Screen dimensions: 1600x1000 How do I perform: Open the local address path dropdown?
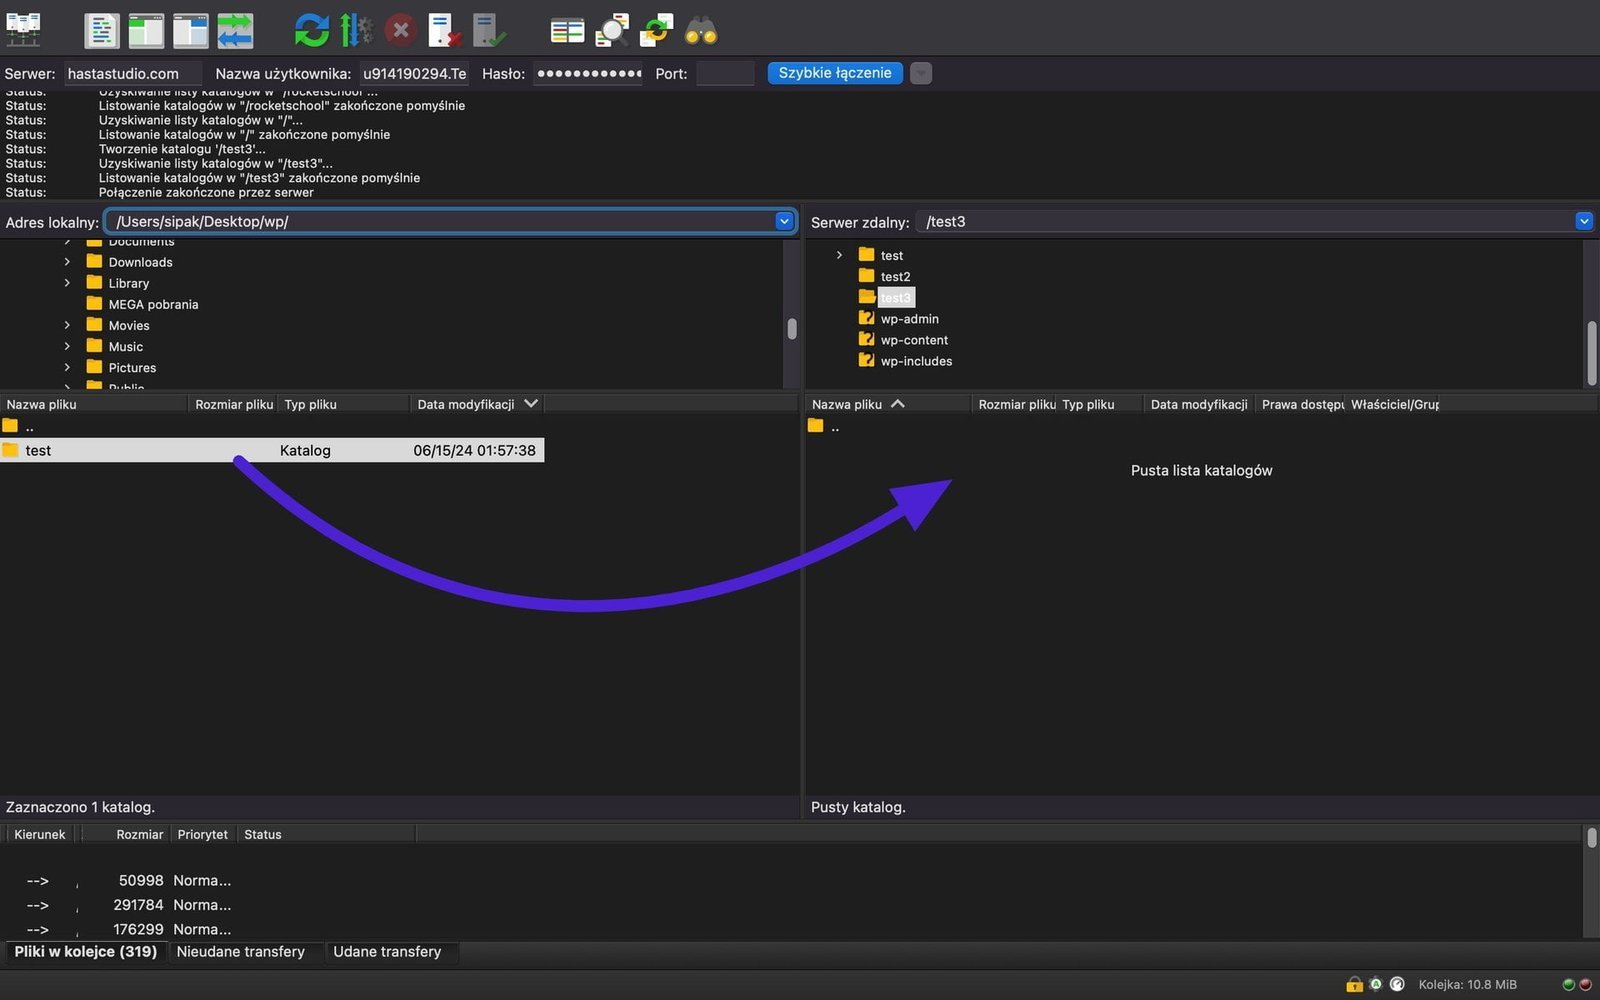click(x=784, y=221)
